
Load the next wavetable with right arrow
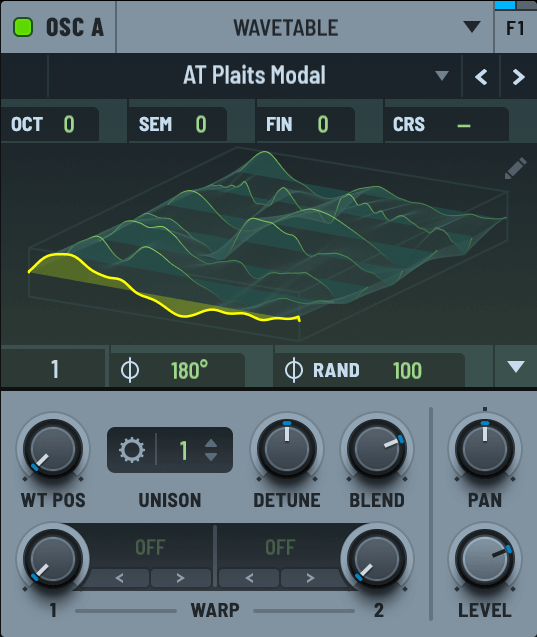[x=518, y=77]
